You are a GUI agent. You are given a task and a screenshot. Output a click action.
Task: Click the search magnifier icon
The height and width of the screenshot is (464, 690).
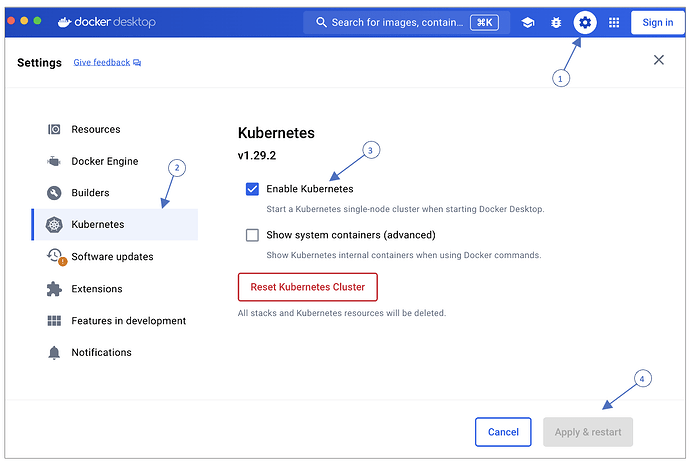click(x=321, y=22)
